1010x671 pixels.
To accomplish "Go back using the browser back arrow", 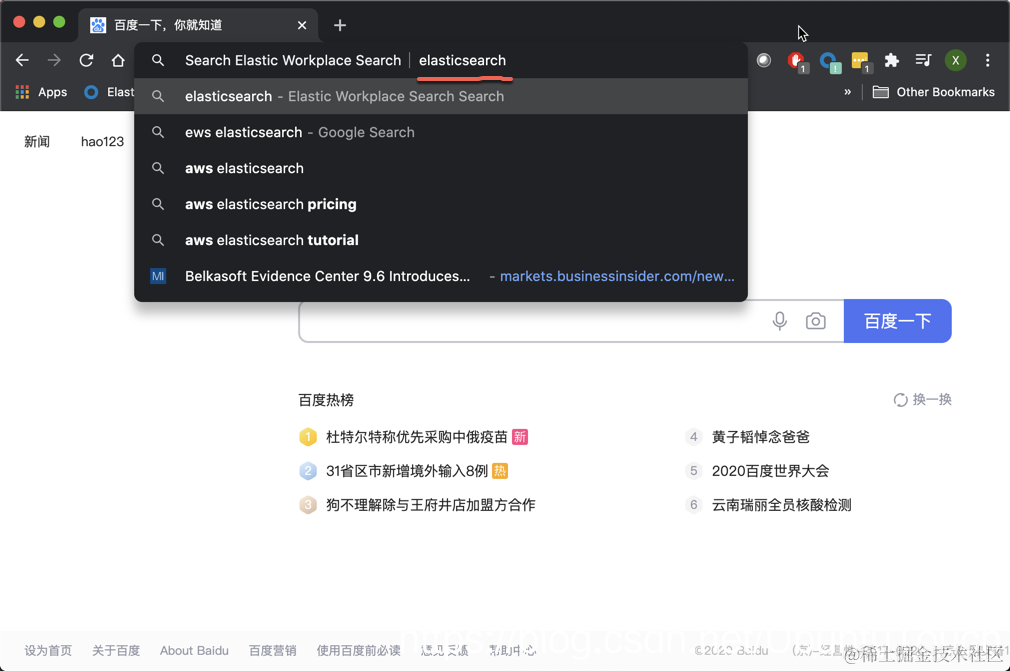I will pyautogui.click(x=23, y=61).
